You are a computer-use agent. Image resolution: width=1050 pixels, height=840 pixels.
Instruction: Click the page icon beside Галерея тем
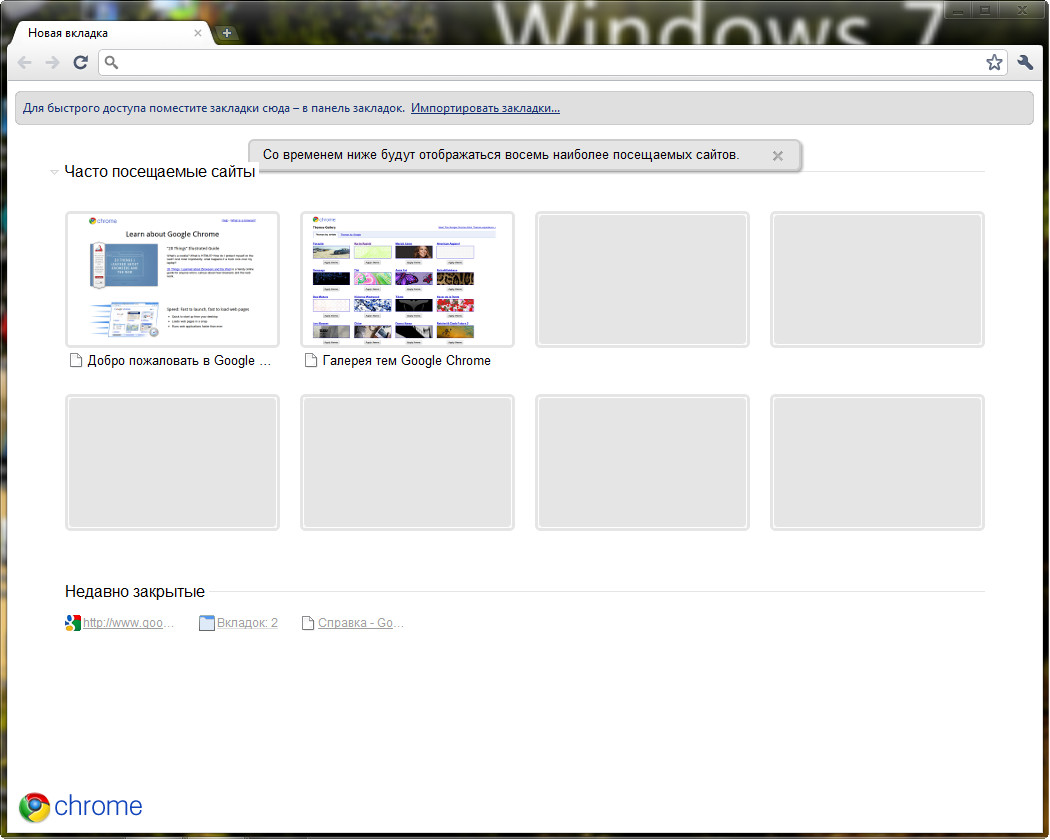pos(311,361)
